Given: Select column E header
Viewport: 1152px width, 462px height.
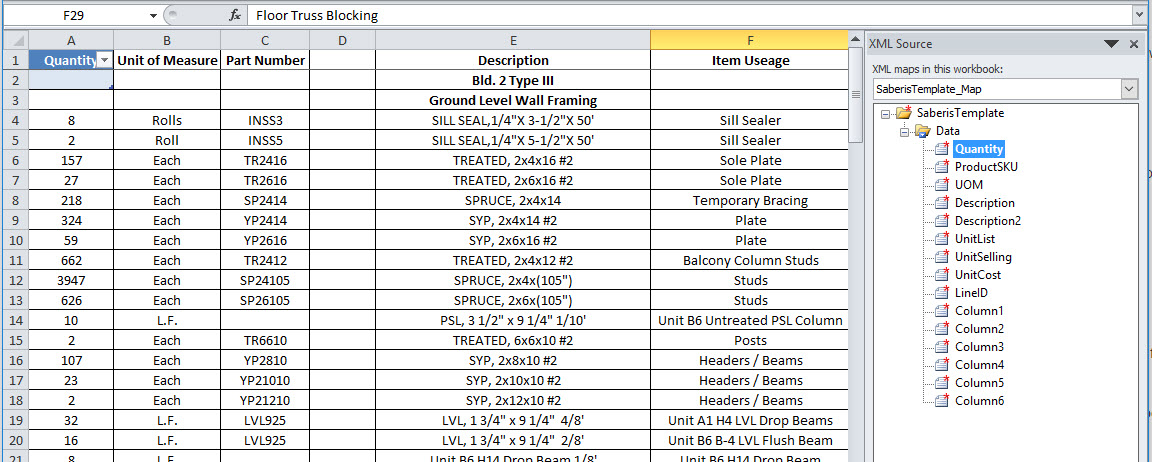Looking at the screenshot, I should click(x=512, y=39).
